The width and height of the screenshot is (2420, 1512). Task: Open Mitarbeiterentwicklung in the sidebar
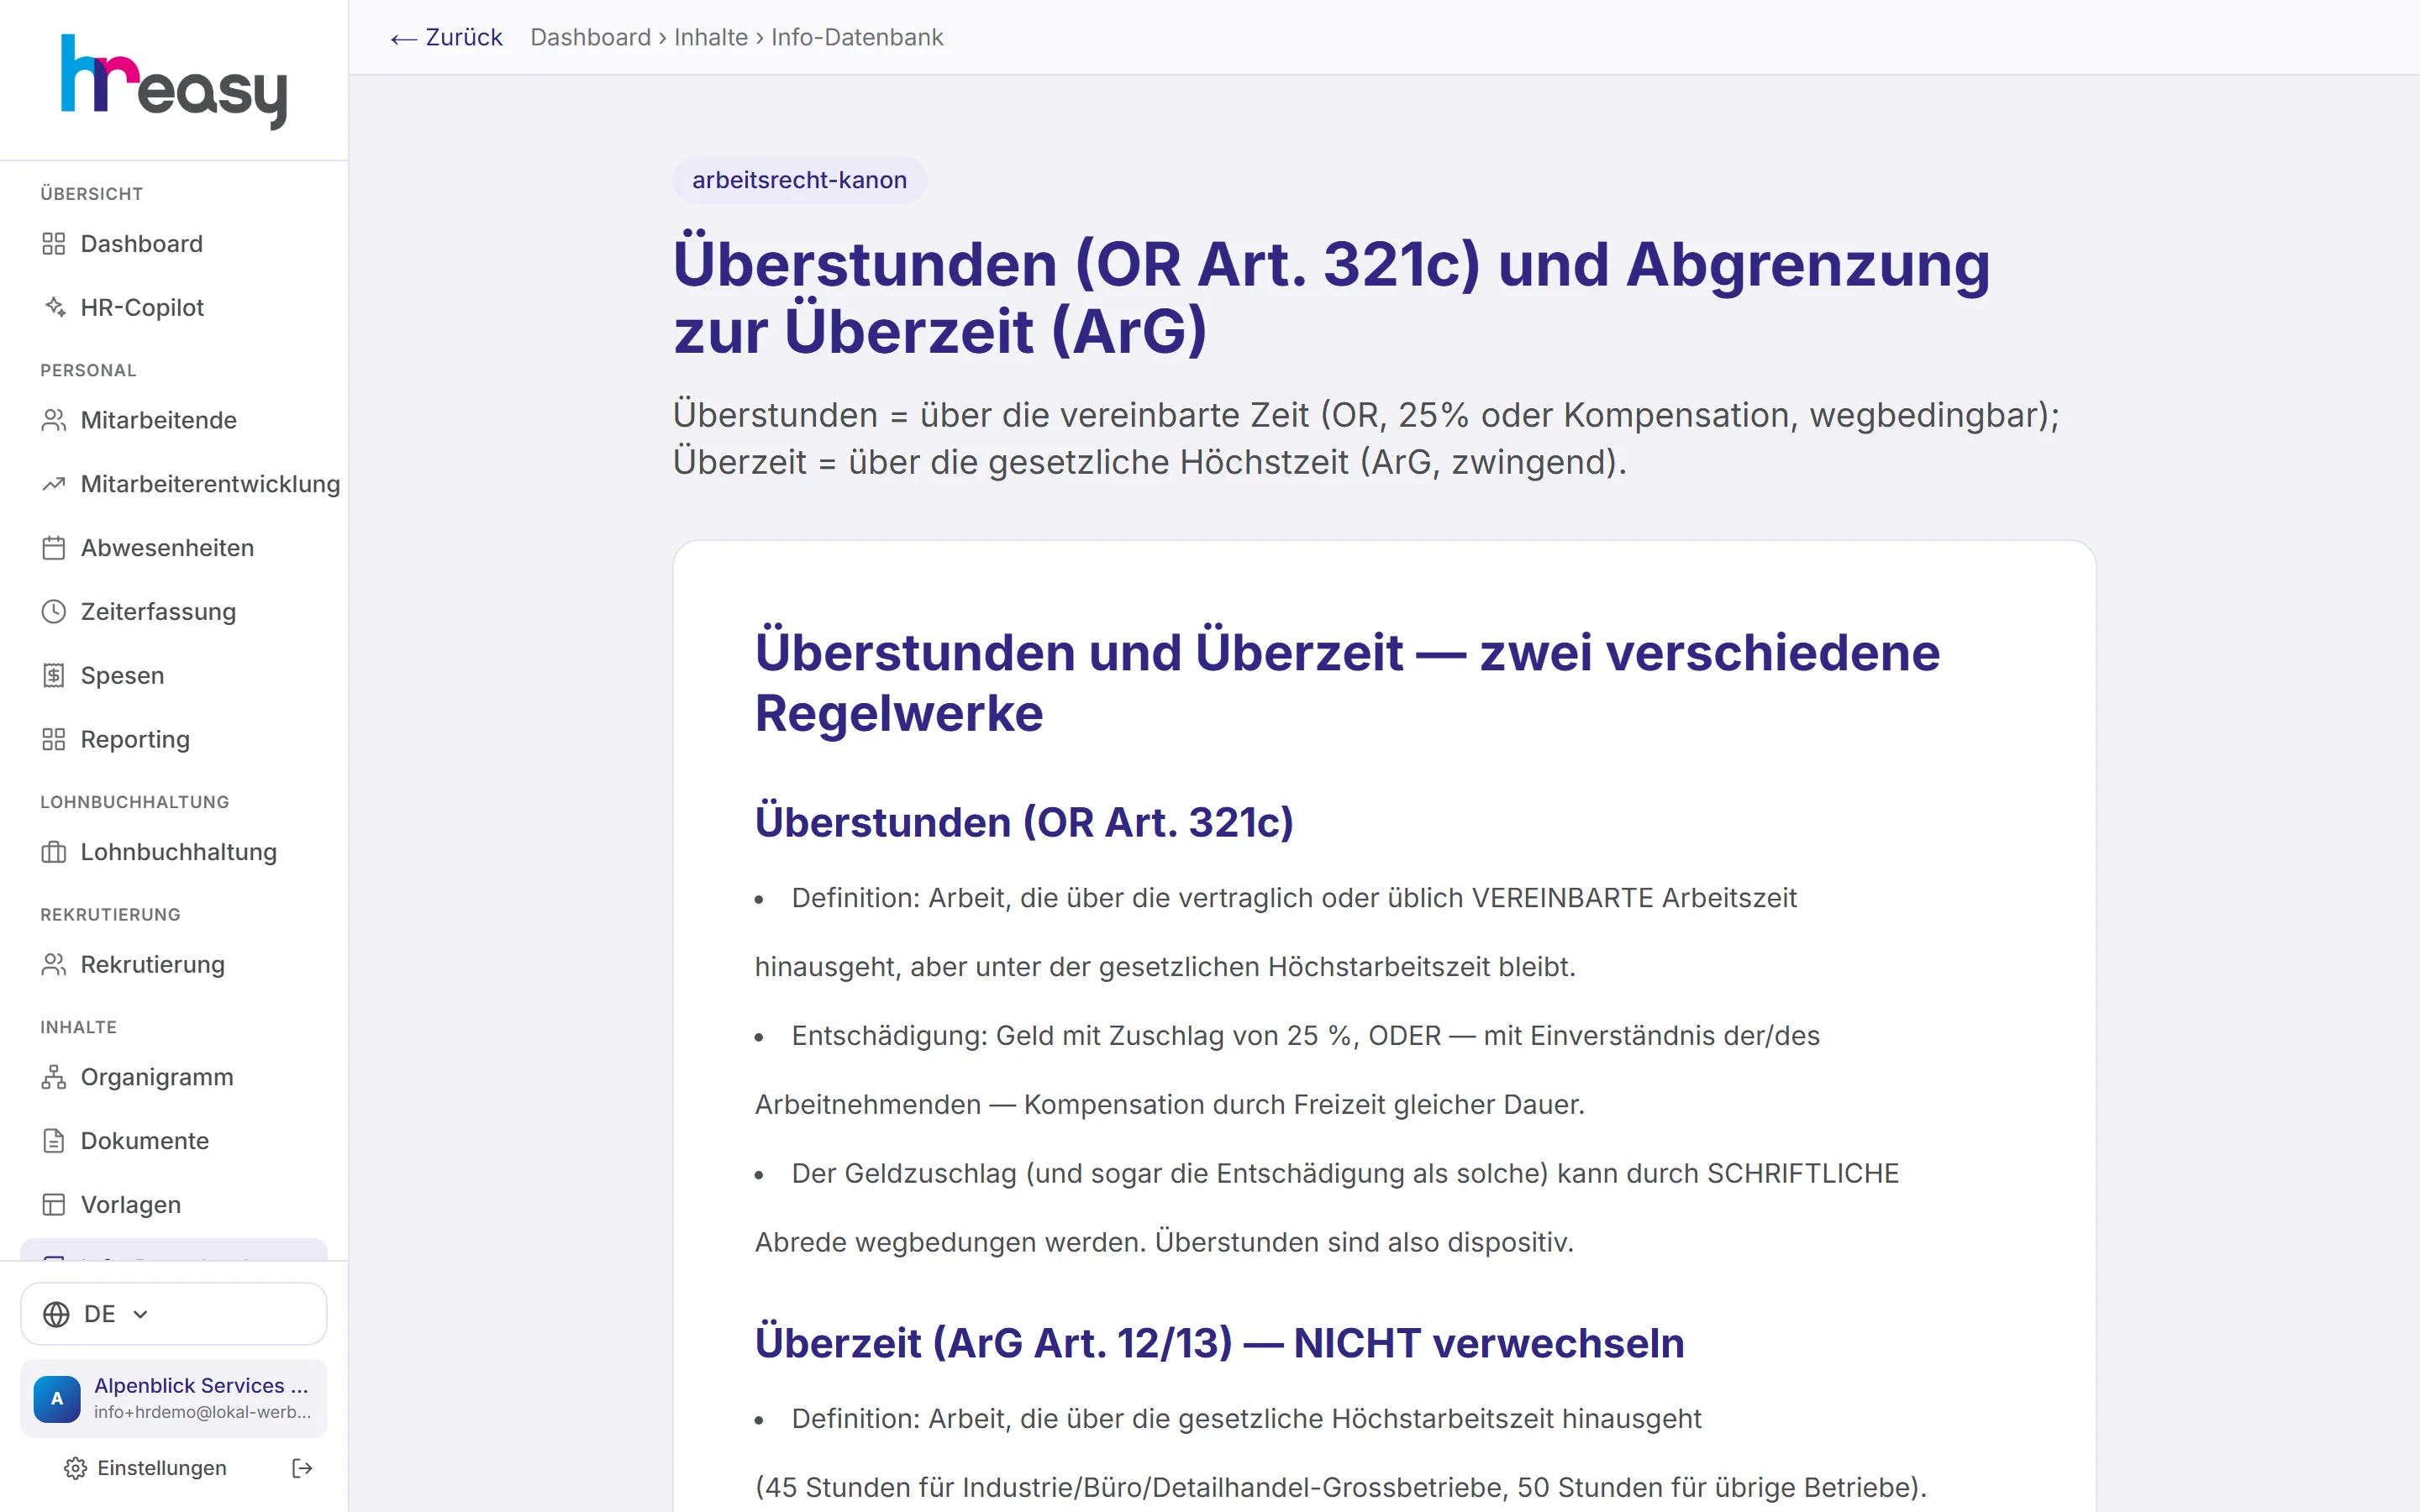pyautogui.click(x=174, y=484)
